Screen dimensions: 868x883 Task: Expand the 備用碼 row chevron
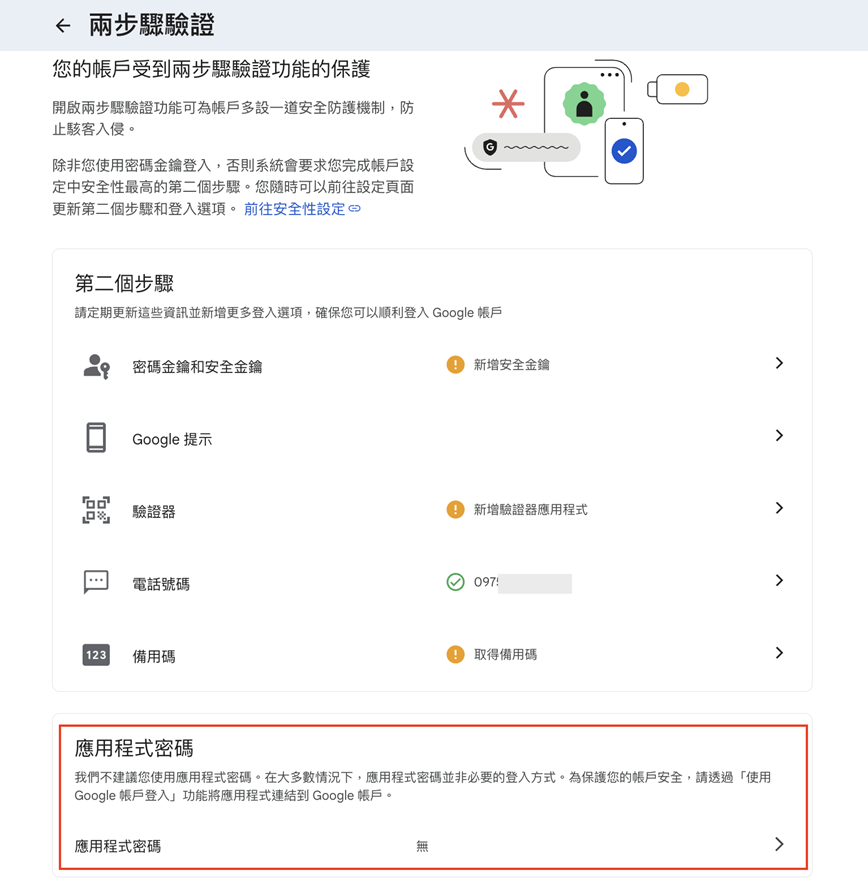[779, 653]
